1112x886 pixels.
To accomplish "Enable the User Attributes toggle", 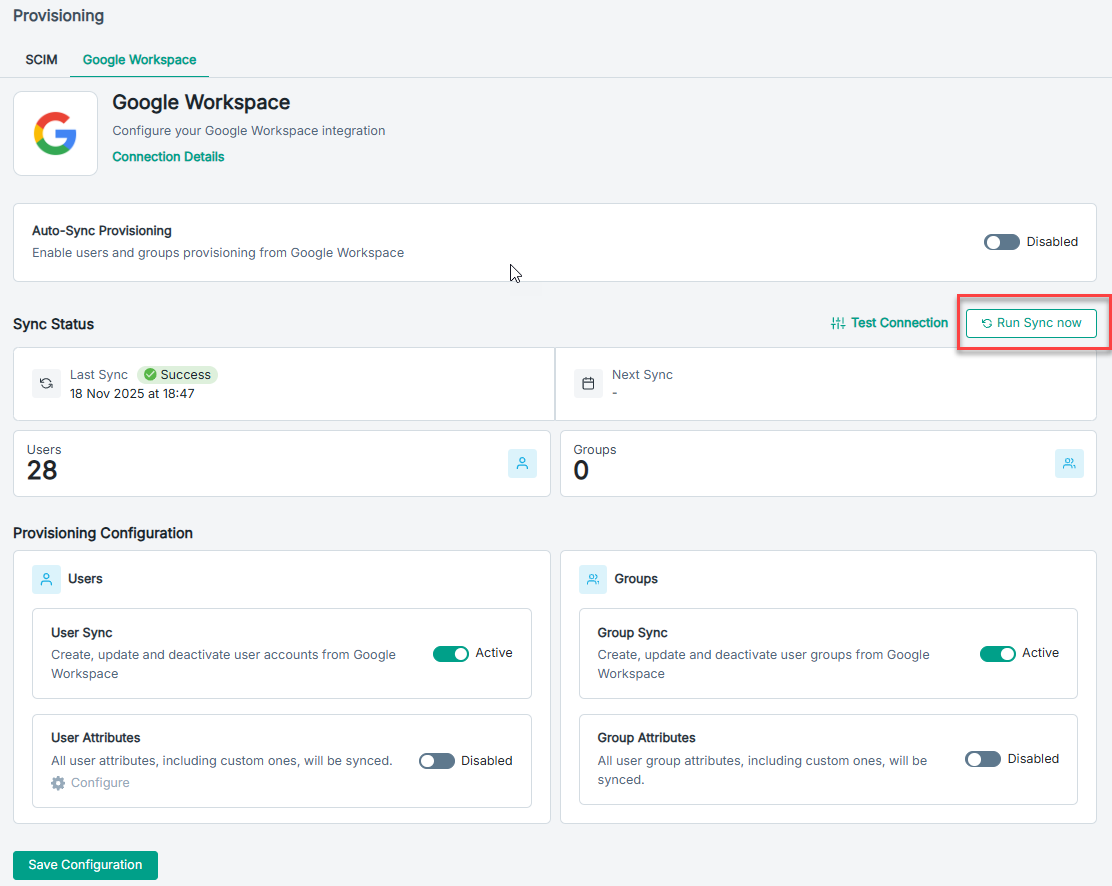I will point(437,761).
